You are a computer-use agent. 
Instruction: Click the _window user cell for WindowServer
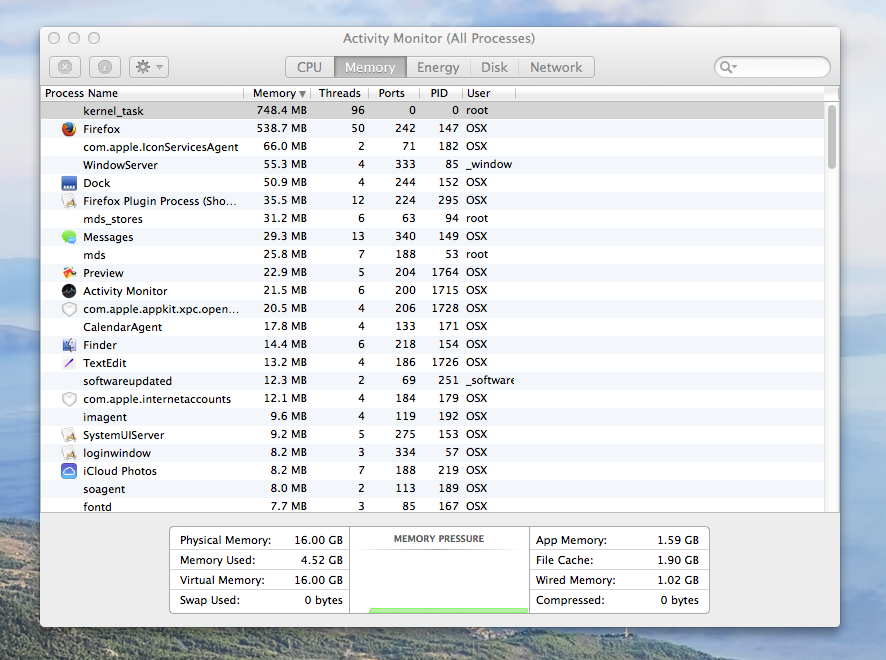coord(489,164)
